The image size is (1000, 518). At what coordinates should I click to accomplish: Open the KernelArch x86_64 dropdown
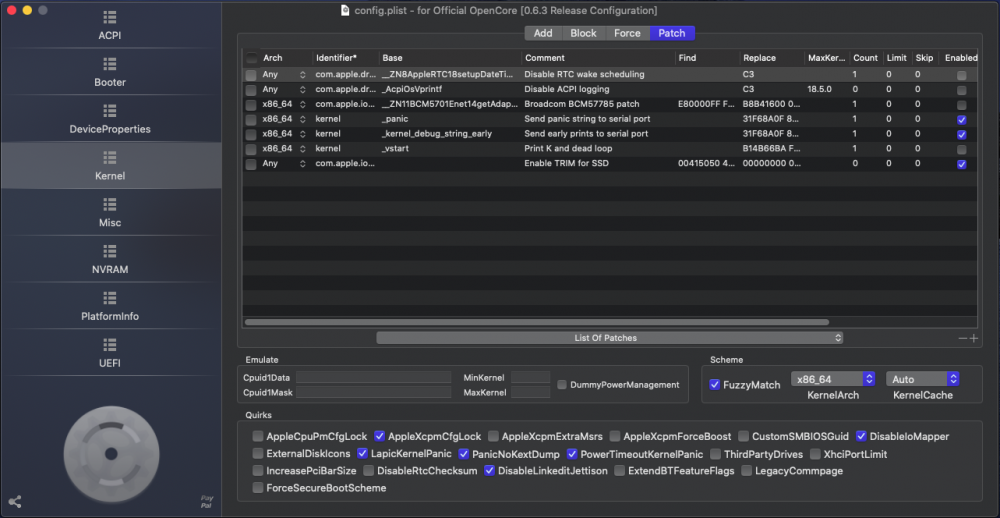(x=833, y=379)
